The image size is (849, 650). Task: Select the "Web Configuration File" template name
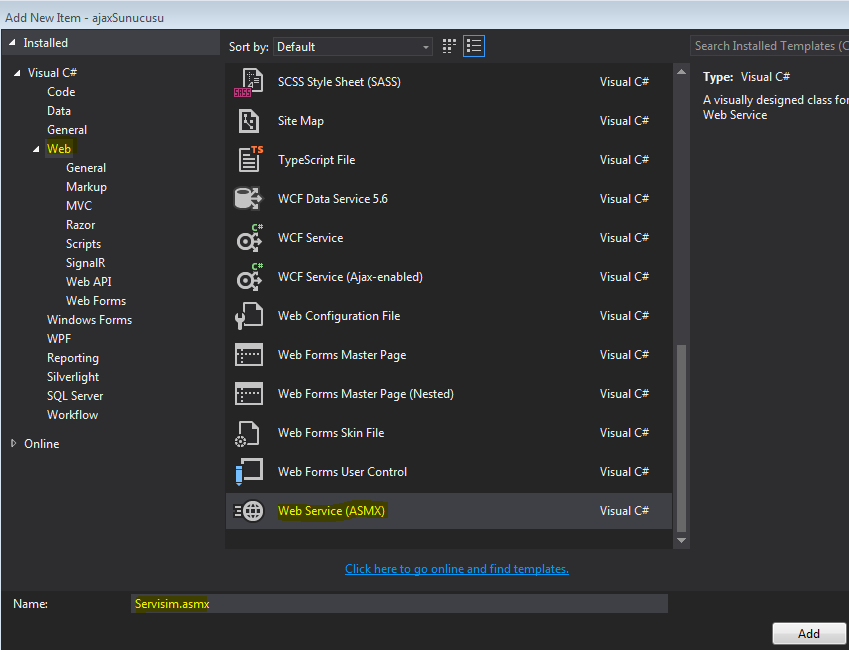pyautogui.click(x=339, y=316)
